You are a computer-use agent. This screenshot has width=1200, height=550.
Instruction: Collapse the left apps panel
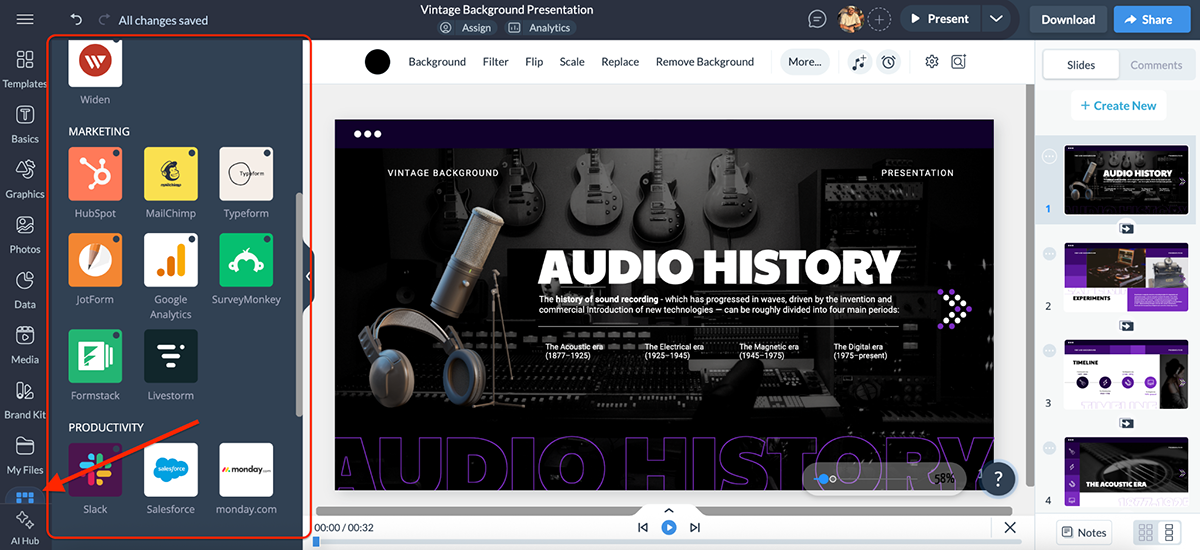(308, 276)
